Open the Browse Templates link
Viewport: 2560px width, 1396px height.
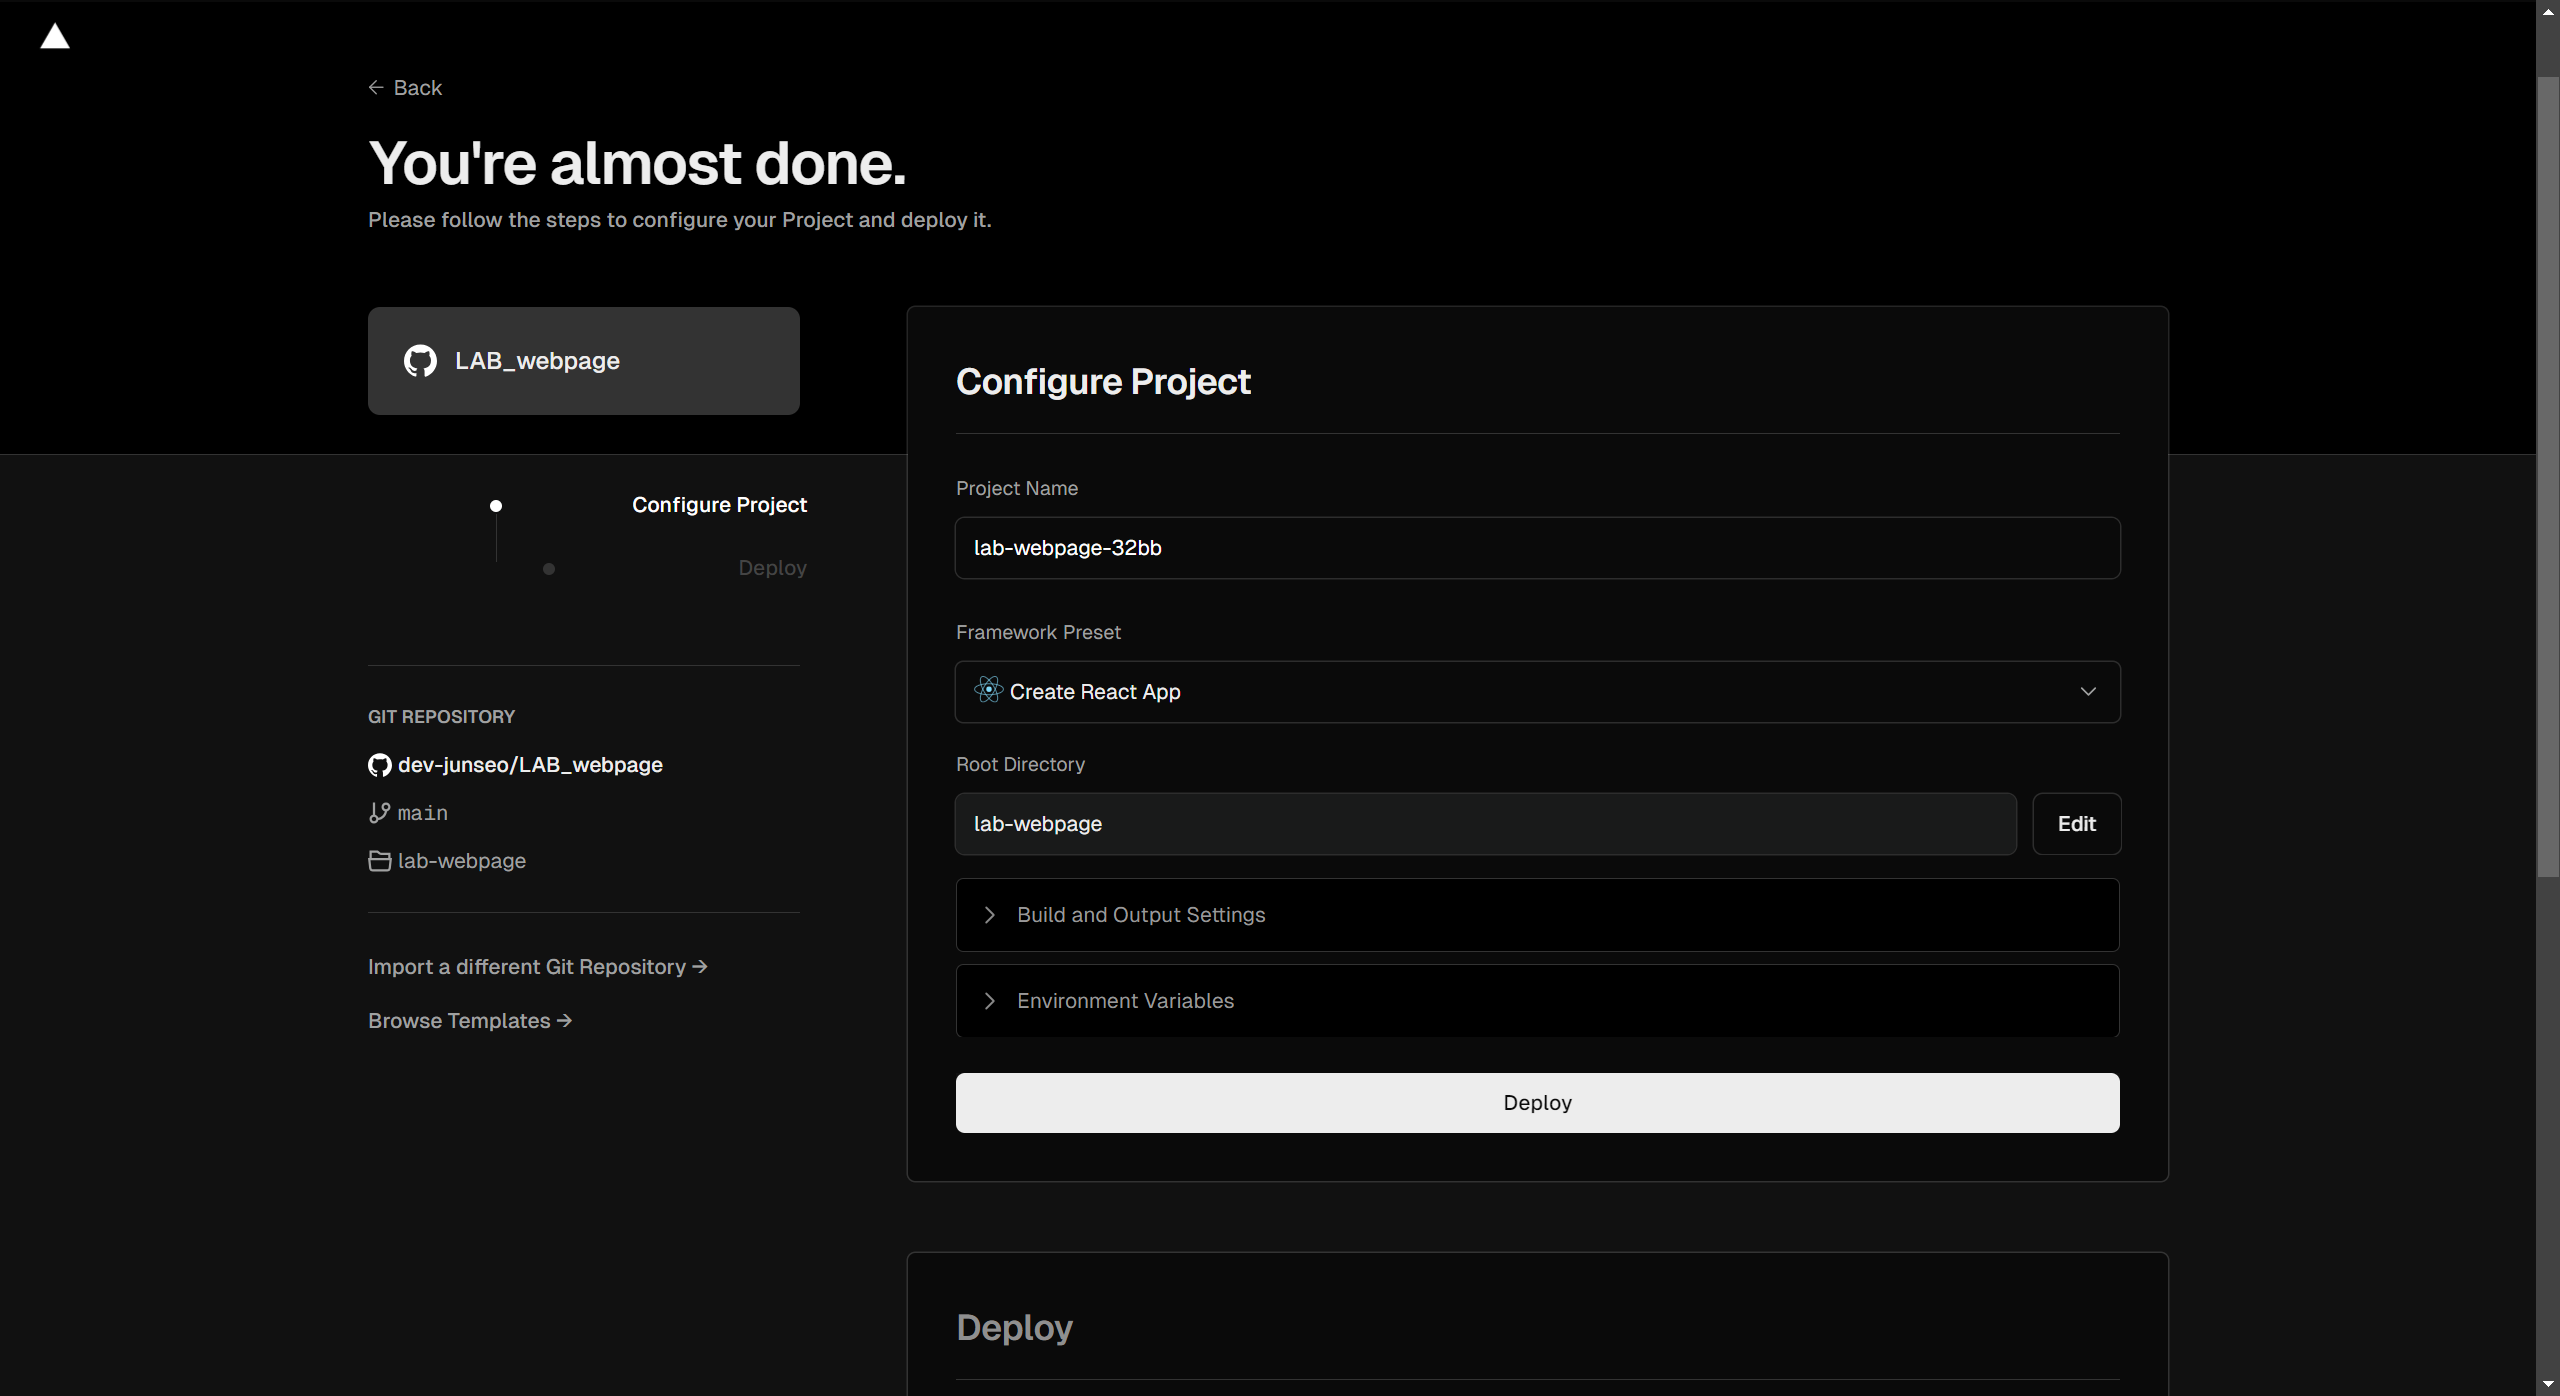[x=469, y=1021]
